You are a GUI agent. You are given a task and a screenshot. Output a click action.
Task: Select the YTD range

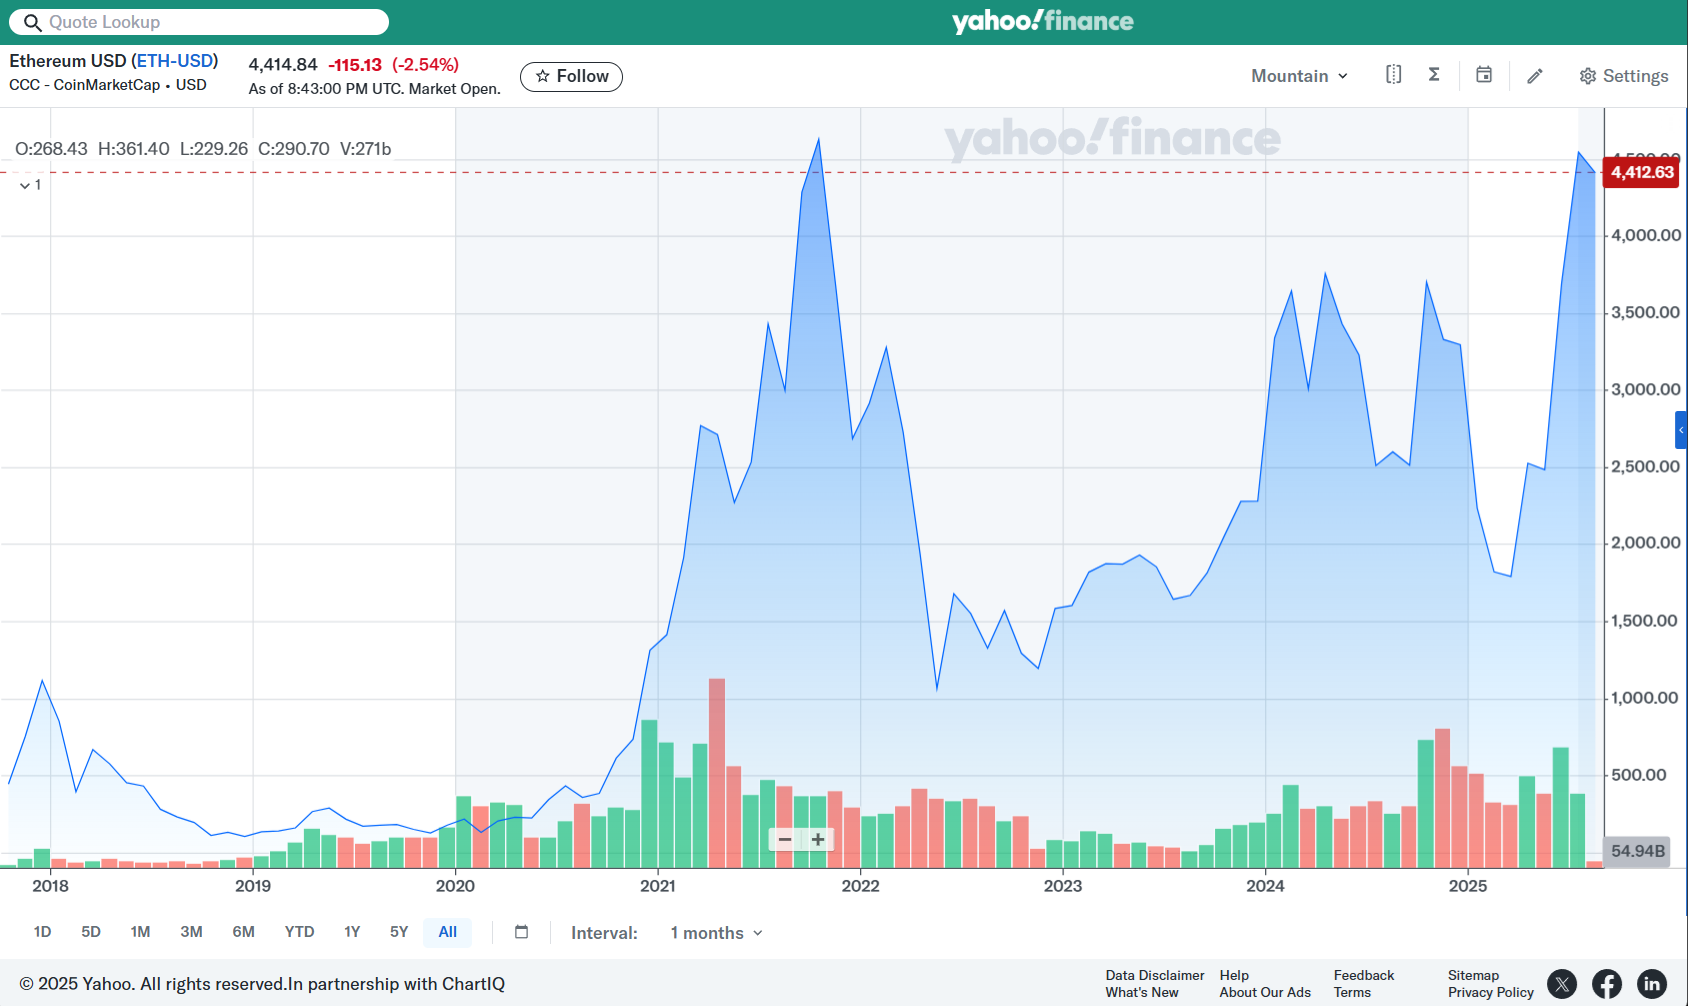pyautogui.click(x=299, y=932)
